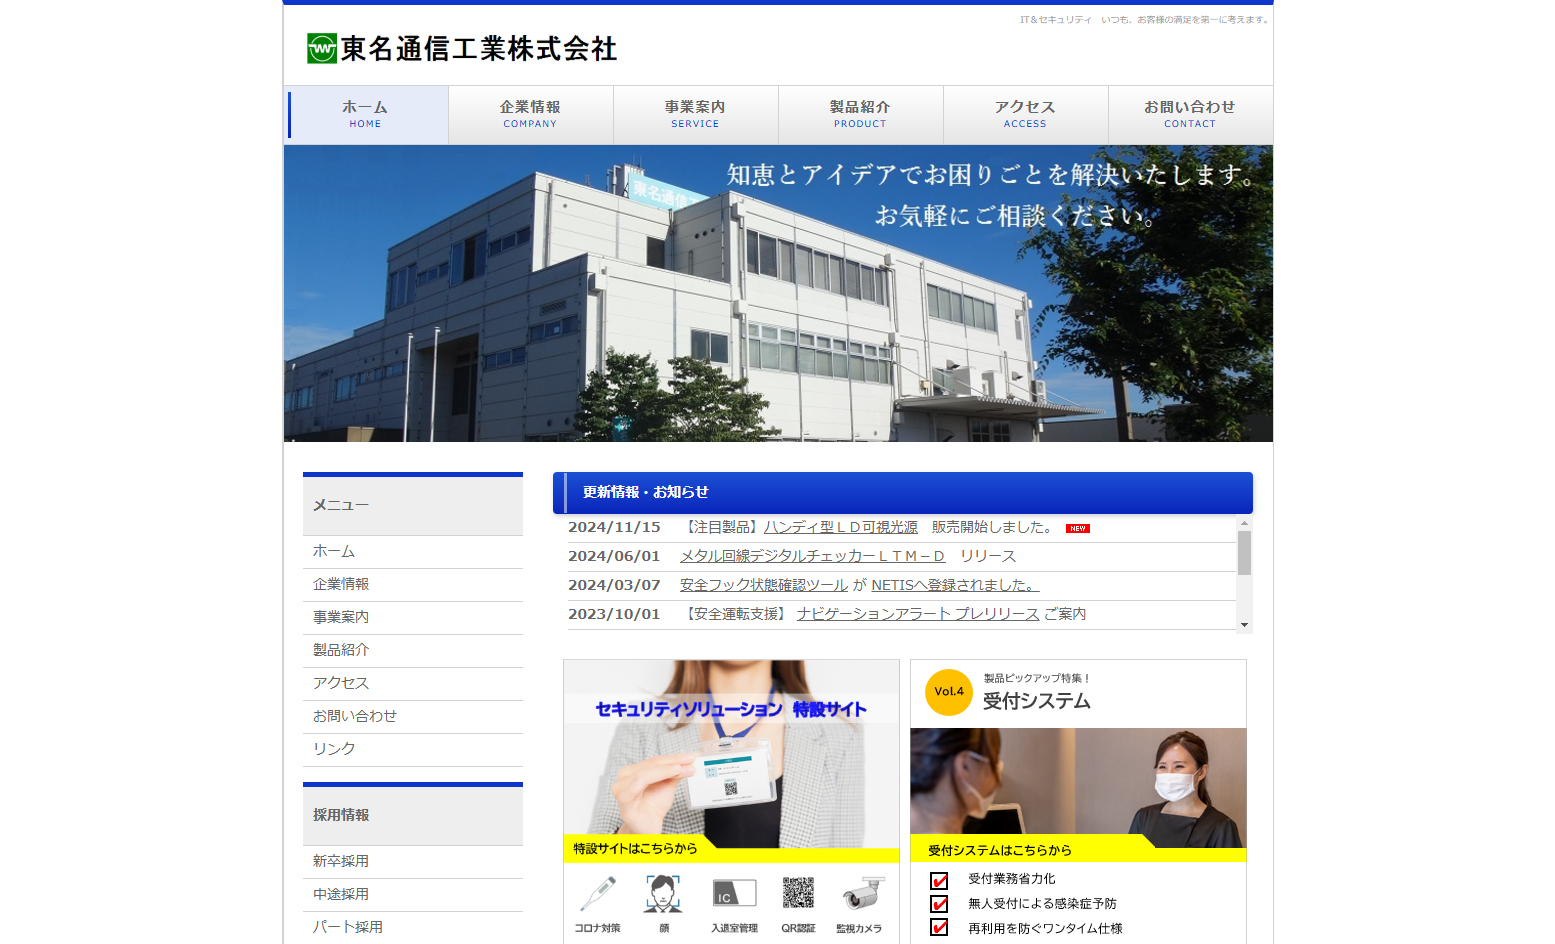Go to 事業案内 SERVICE navigation tab
Viewport: 1555px width, 944px height.
click(696, 114)
